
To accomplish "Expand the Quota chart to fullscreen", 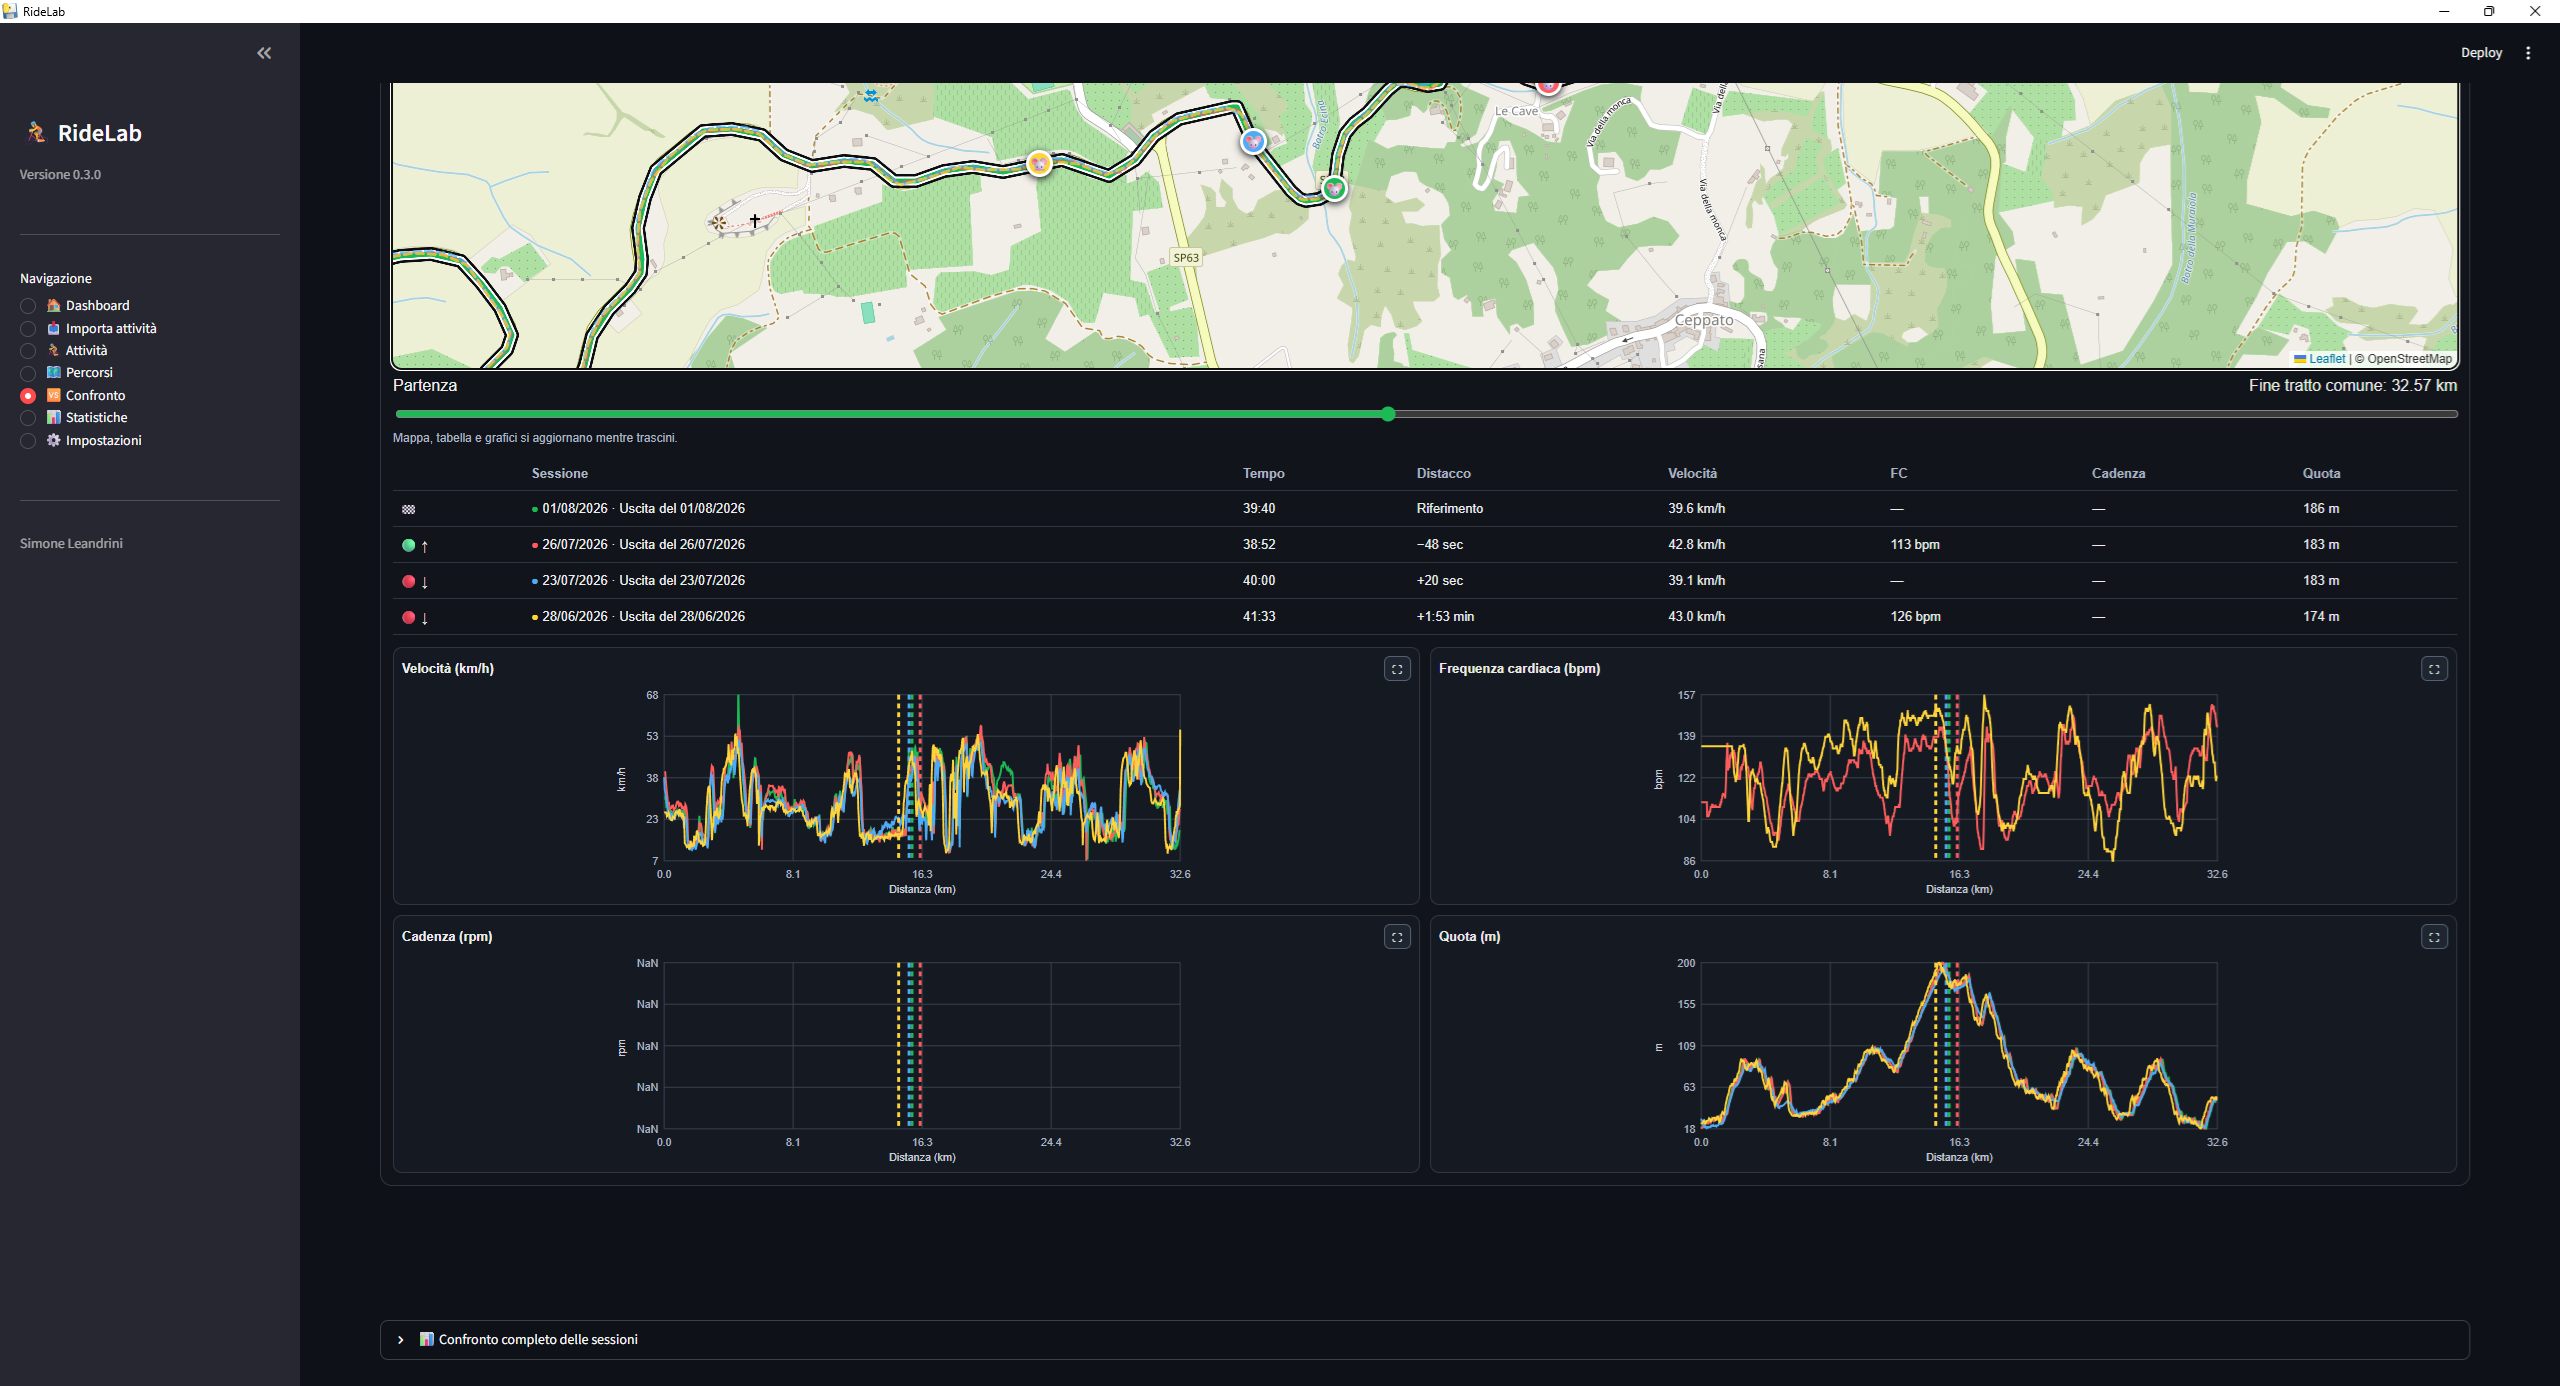I will pos(2434,937).
